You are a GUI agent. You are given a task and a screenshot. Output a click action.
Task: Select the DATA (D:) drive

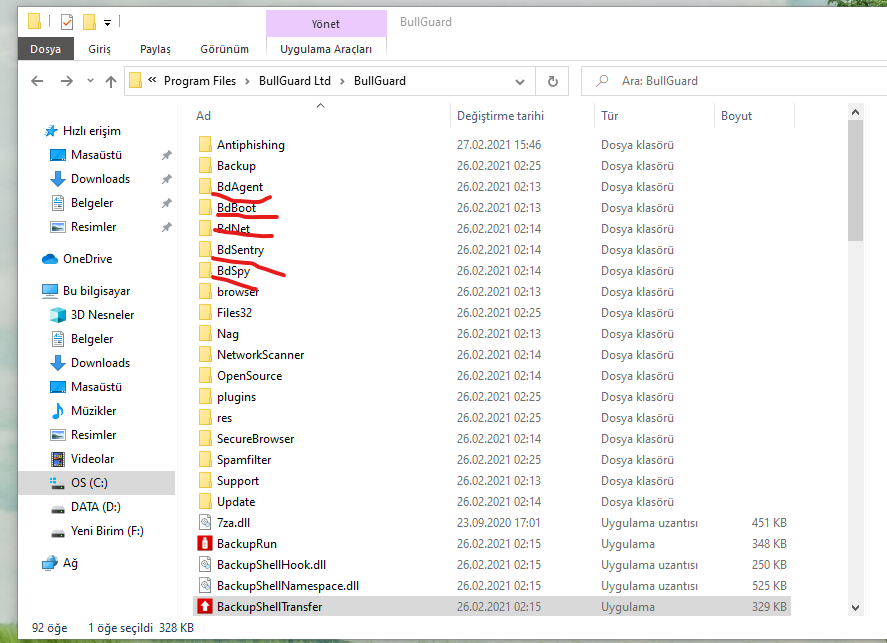tap(96, 507)
